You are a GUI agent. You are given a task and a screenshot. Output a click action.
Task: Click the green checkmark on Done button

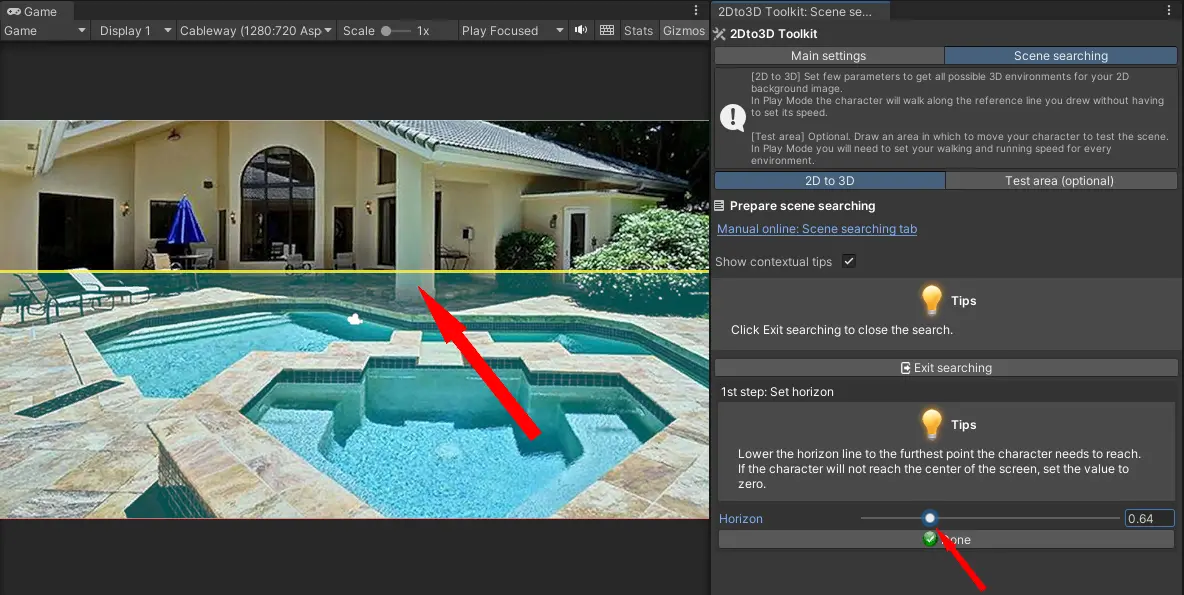(x=930, y=539)
